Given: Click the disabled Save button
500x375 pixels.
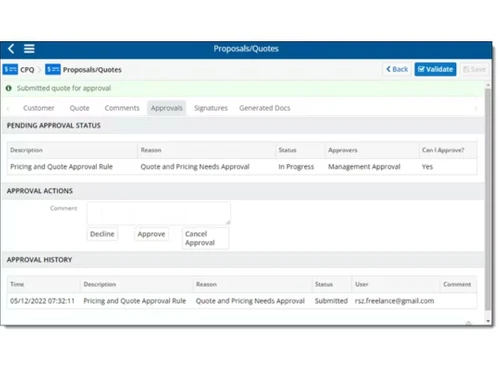Looking at the screenshot, I should click(474, 69).
